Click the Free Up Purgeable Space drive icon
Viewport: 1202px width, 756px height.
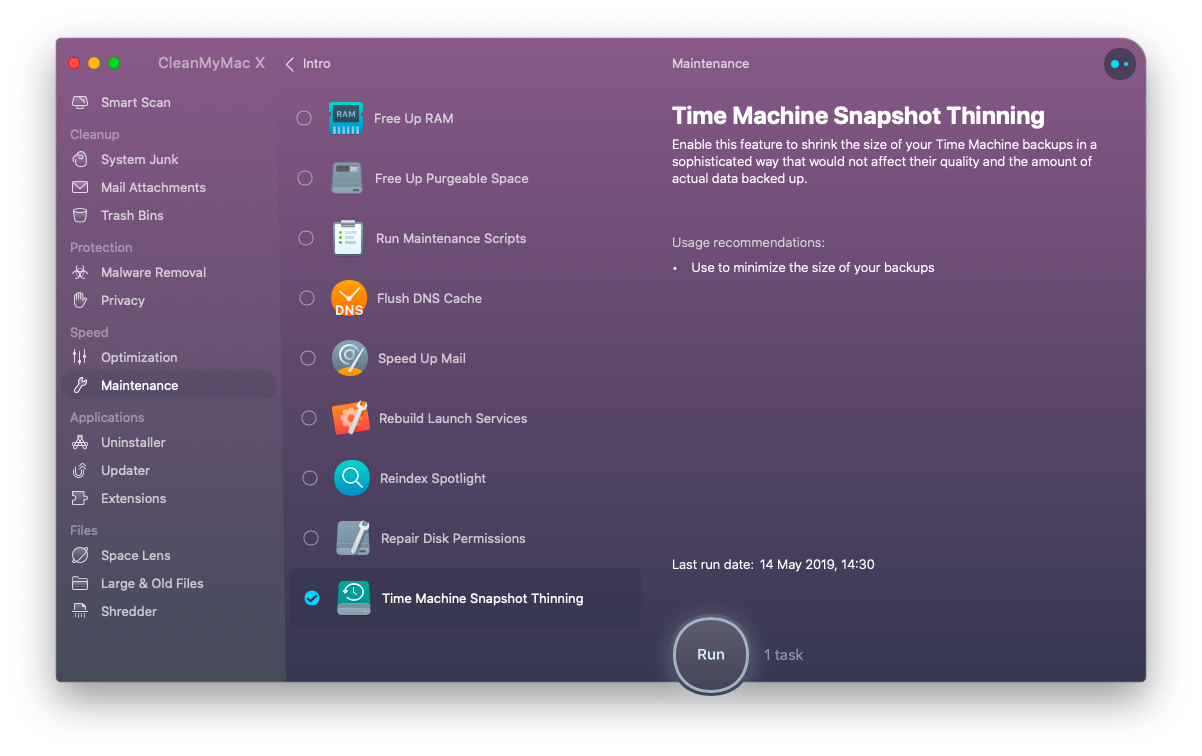click(347, 178)
